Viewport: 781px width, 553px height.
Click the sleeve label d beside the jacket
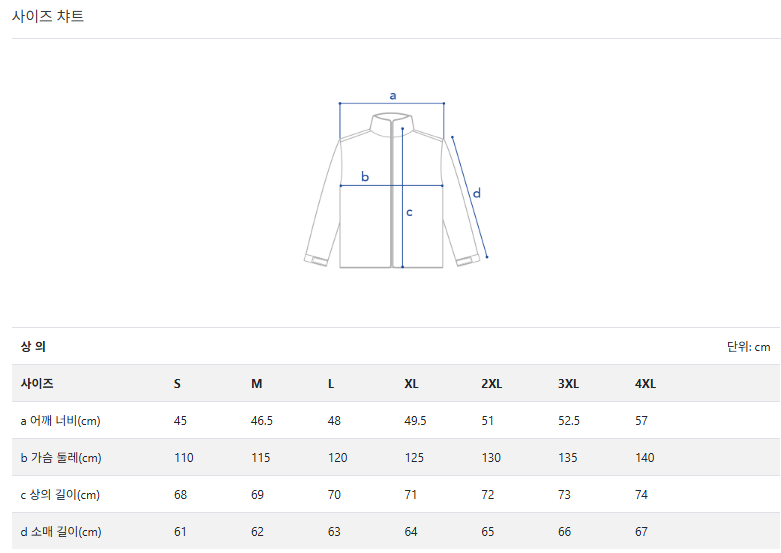coord(477,193)
